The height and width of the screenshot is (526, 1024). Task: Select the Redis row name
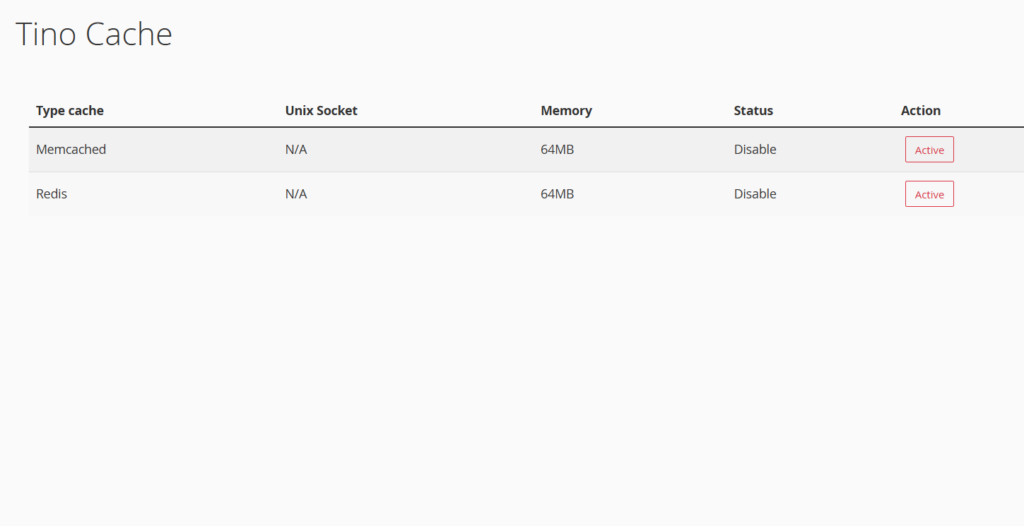click(x=52, y=194)
